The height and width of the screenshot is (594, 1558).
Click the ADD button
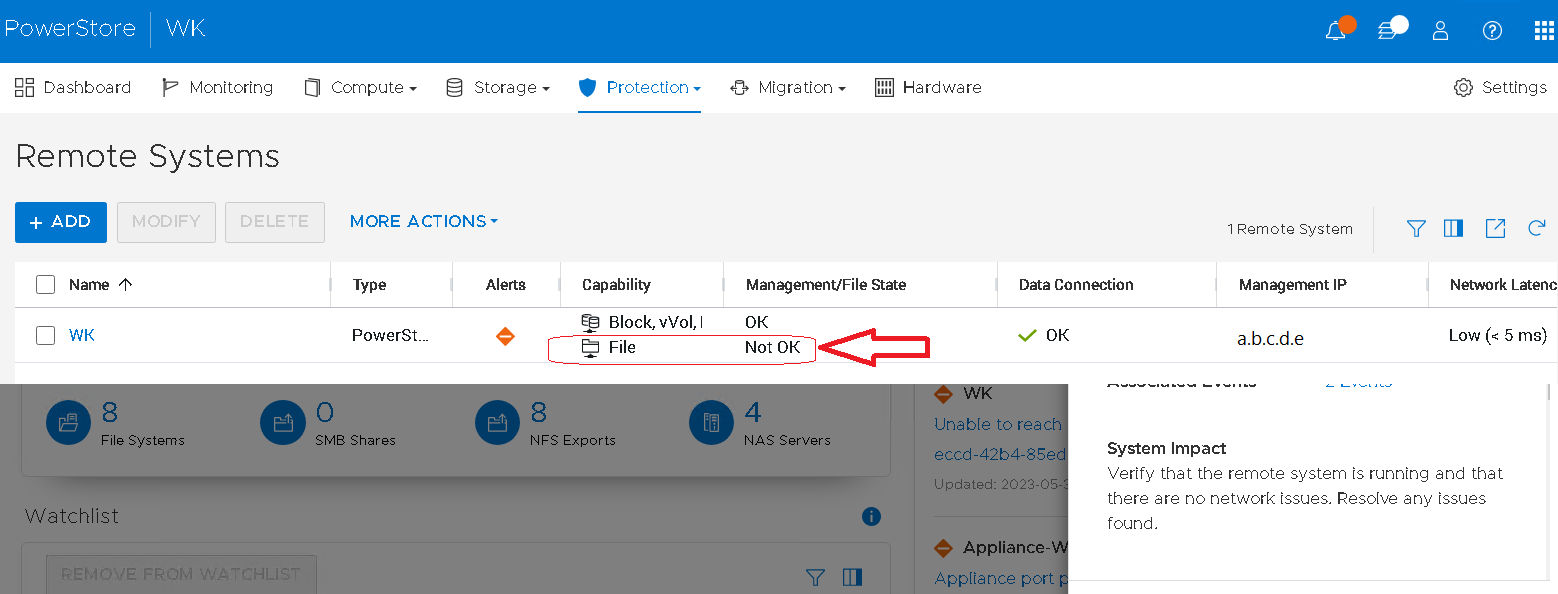tap(60, 221)
